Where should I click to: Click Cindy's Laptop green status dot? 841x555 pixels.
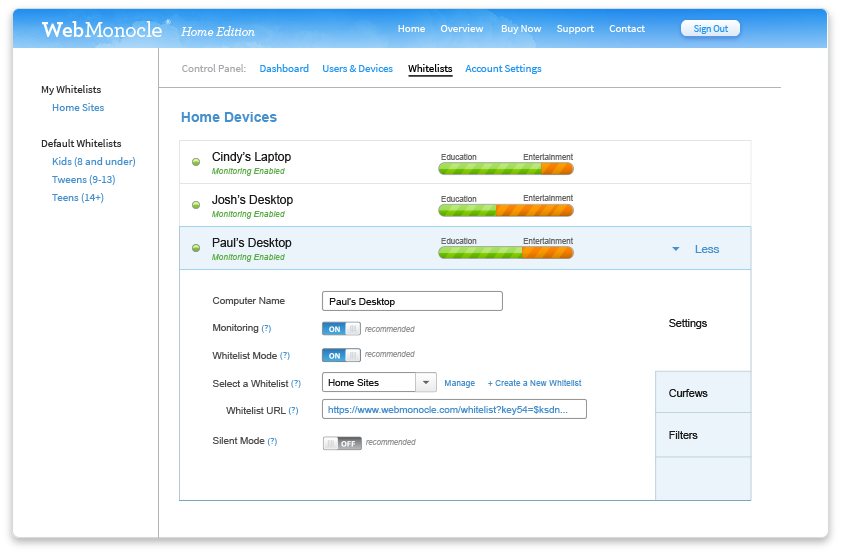[196, 162]
